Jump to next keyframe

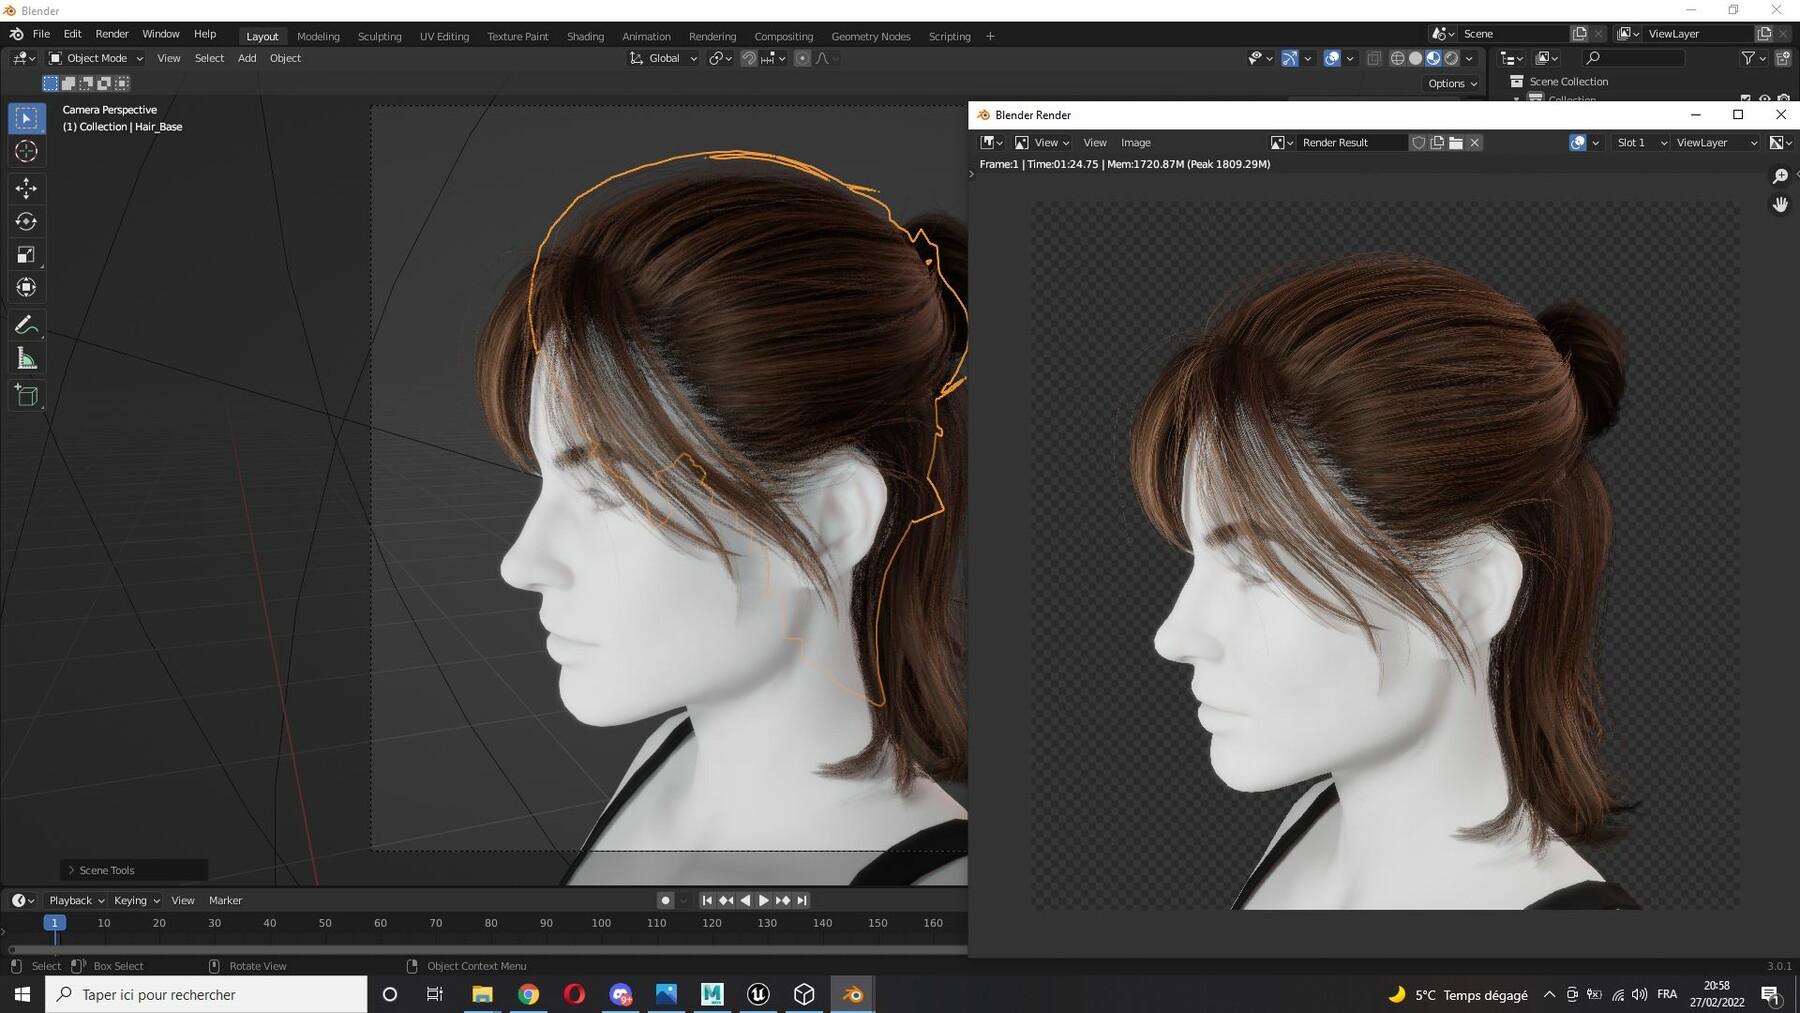click(x=783, y=900)
